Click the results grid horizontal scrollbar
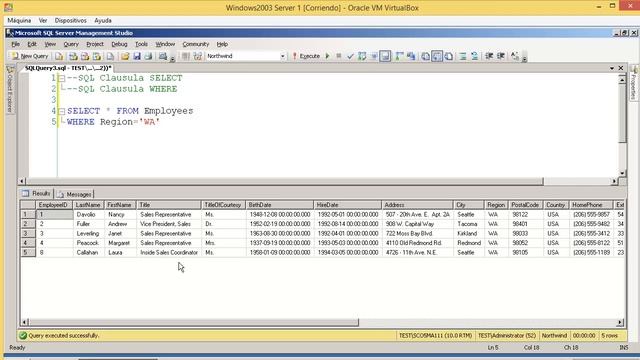The width and height of the screenshot is (640, 360). point(194,322)
